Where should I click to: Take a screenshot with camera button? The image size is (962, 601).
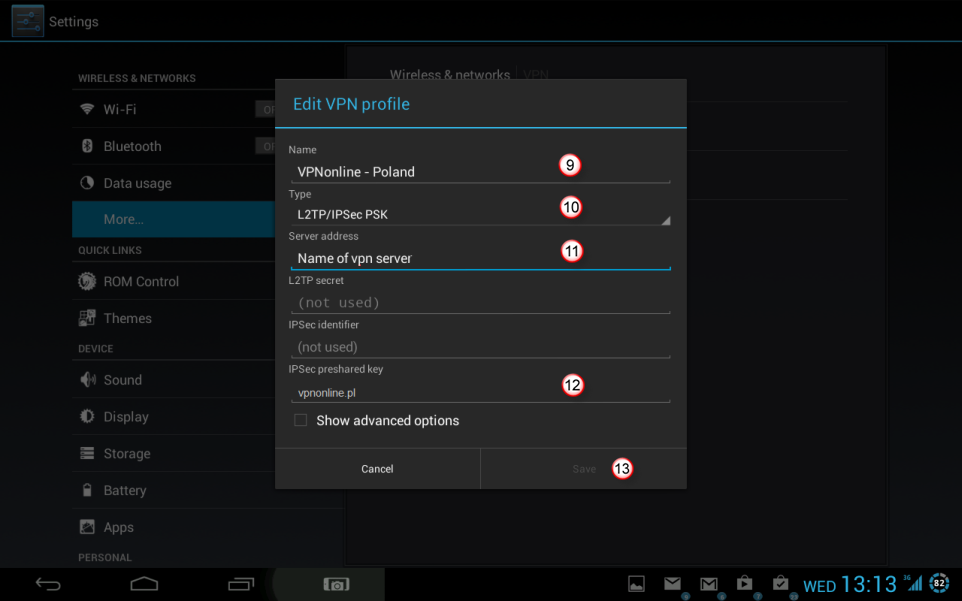point(336,584)
